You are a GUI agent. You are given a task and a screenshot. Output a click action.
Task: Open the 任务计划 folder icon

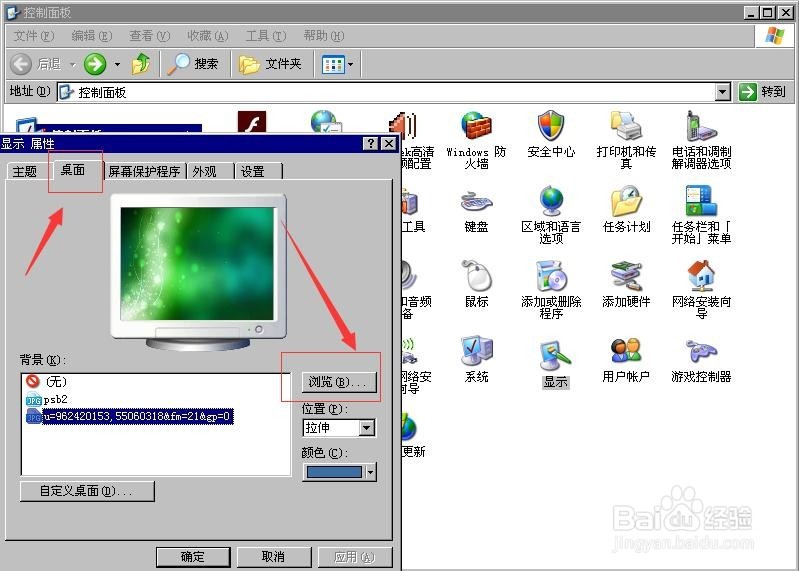(626, 201)
